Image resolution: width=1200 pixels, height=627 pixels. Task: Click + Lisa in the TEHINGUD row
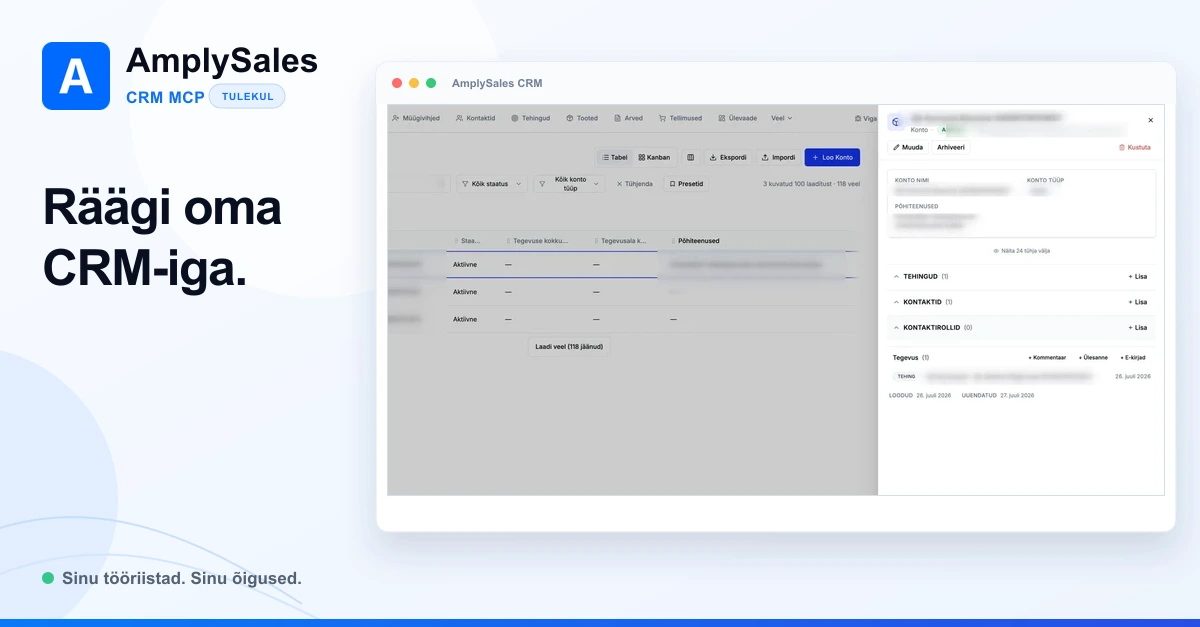pos(1138,276)
